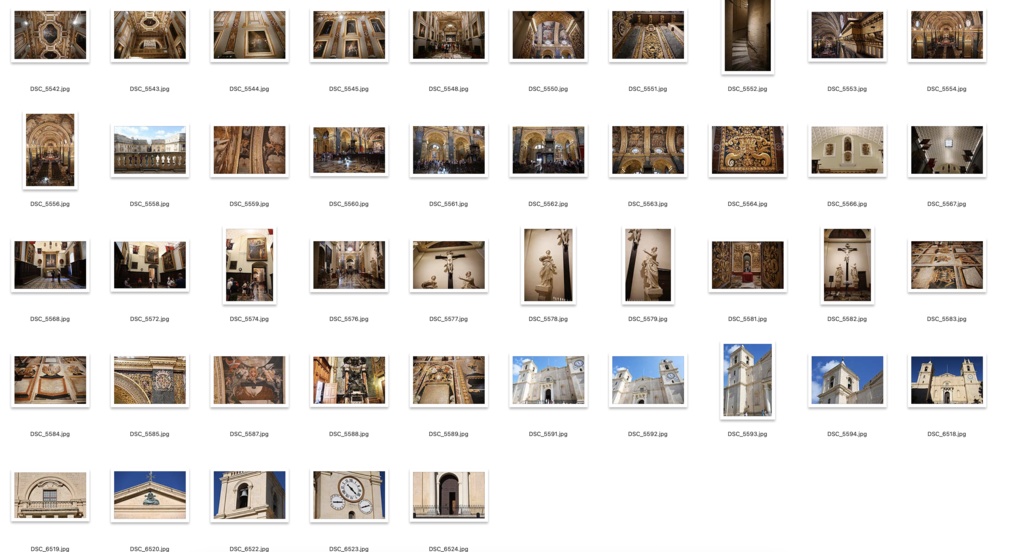Select the marble floor photo DSC_5583.jpg
The height and width of the screenshot is (552, 1024).
point(947,265)
